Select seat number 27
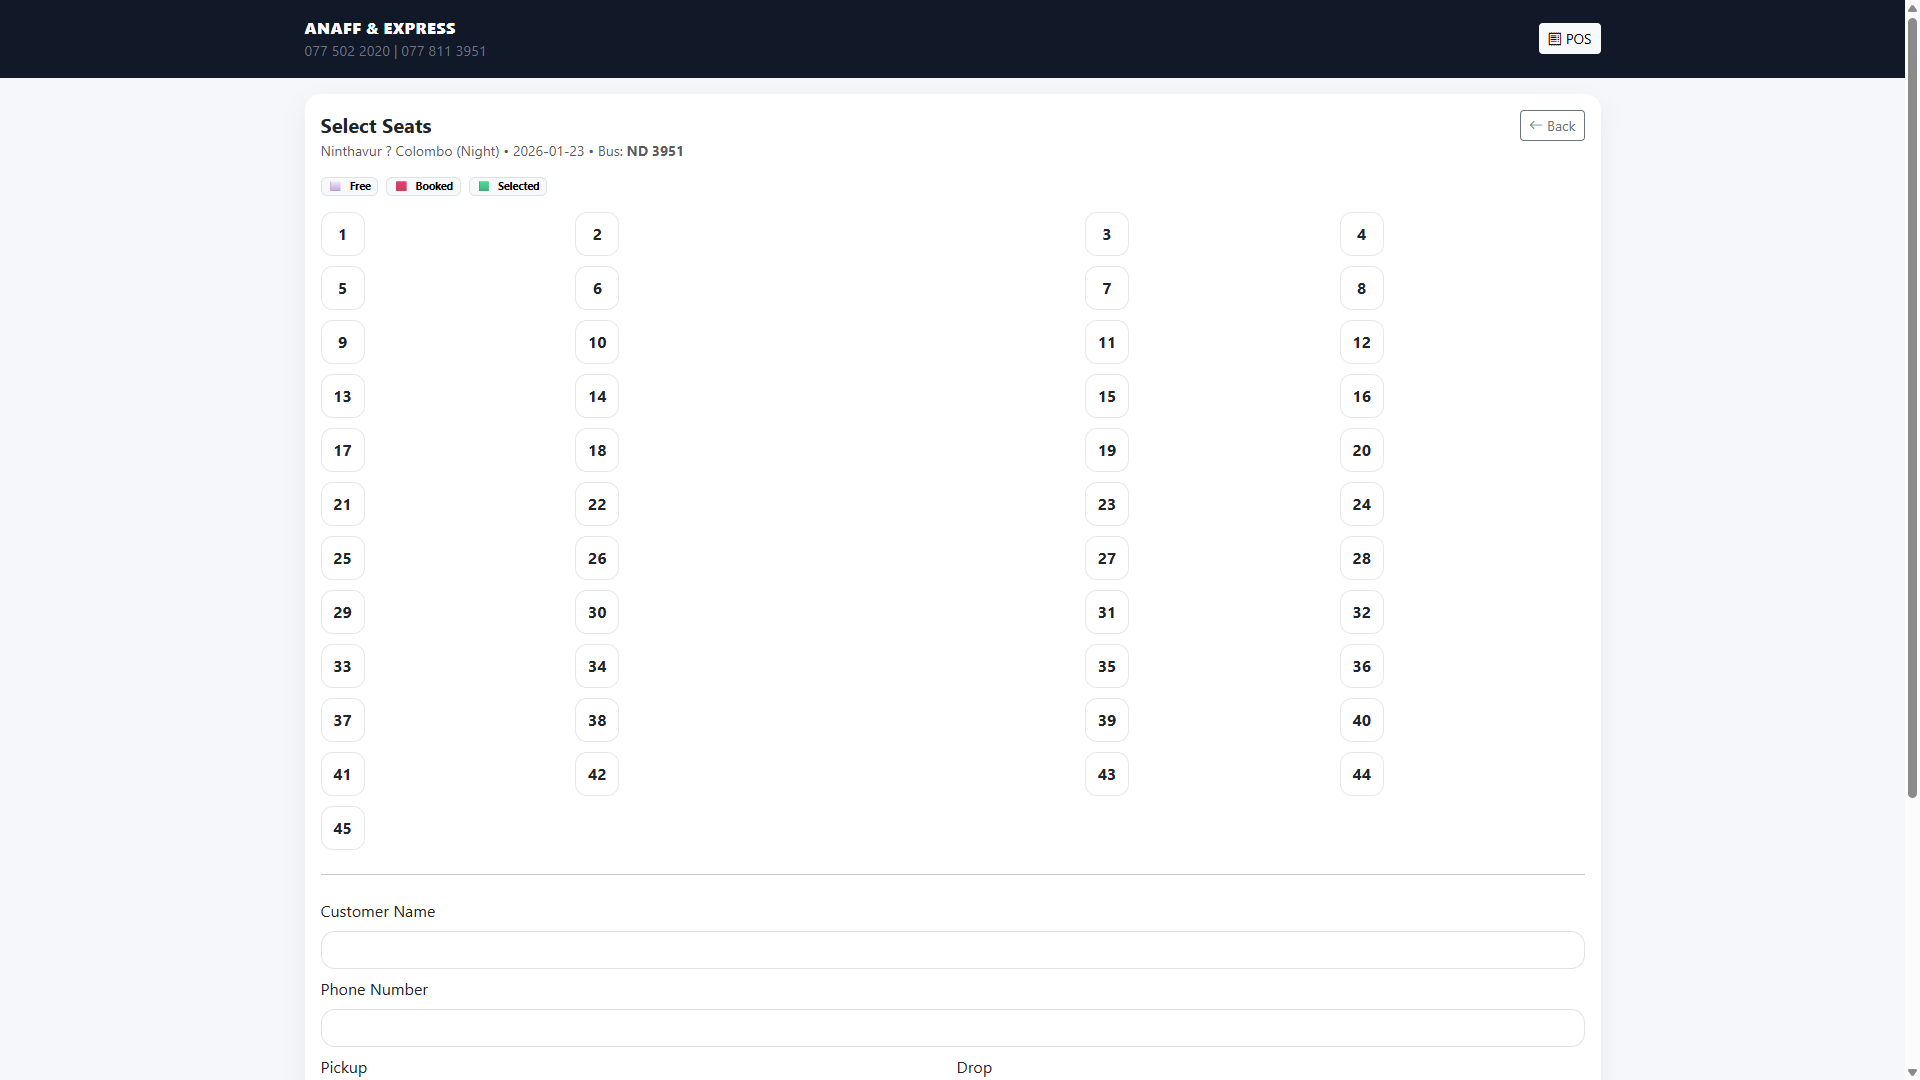Viewport: 1920px width, 1080px height. (1106, 558)
